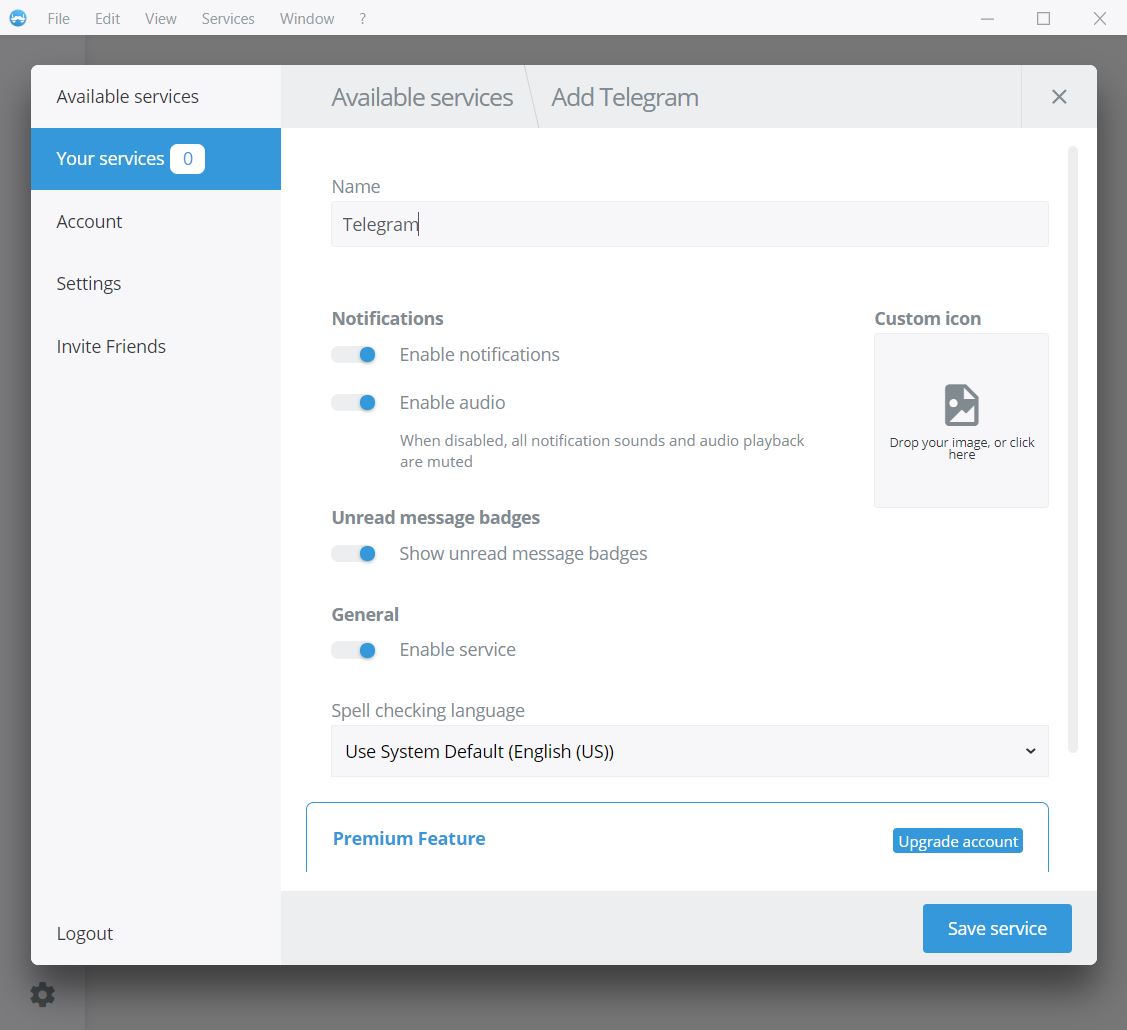Open the View menu
1127x1030 pixels.
160,19
